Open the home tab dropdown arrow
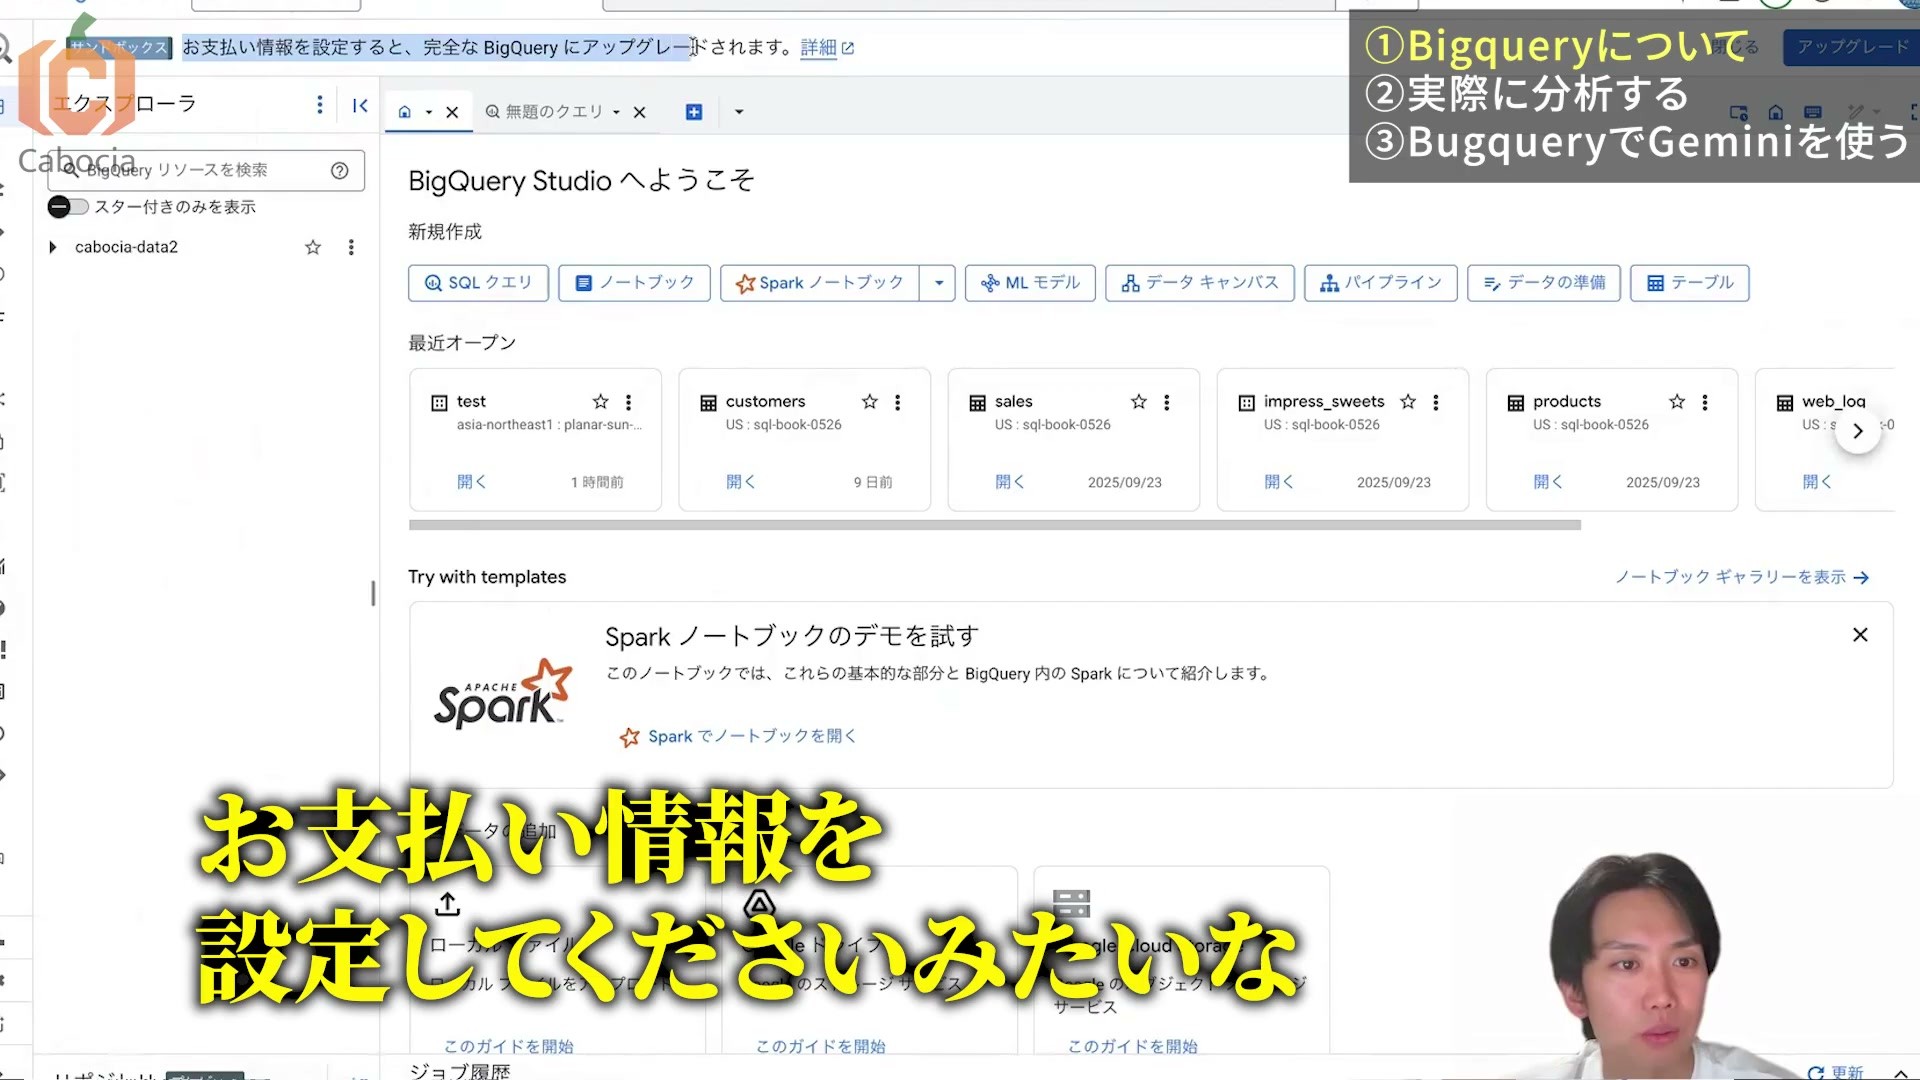Image resolution: width=1920 pixels, height=1080 pixels. 429,112
